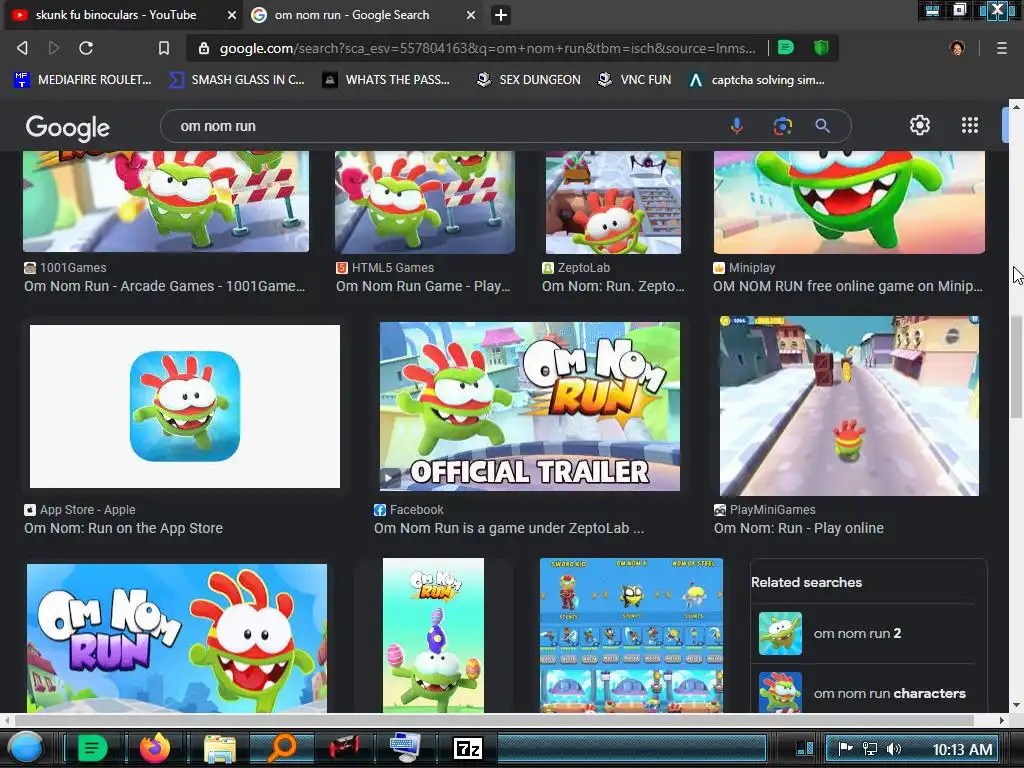Open the Google apps grid

970,125
